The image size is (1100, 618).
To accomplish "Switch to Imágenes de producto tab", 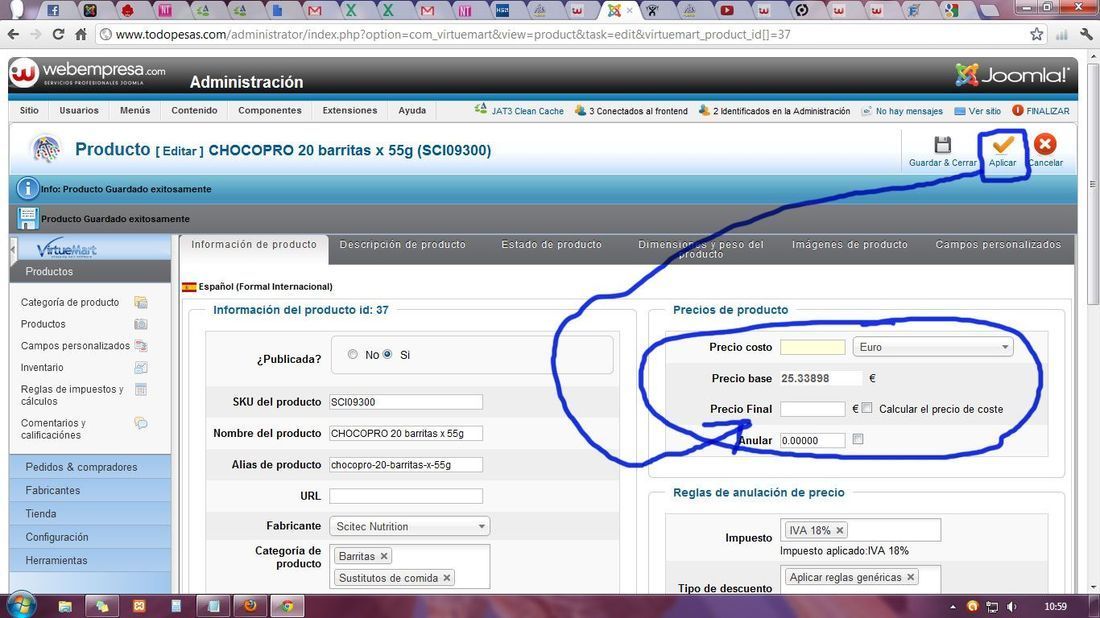I will tap(850, 245).
